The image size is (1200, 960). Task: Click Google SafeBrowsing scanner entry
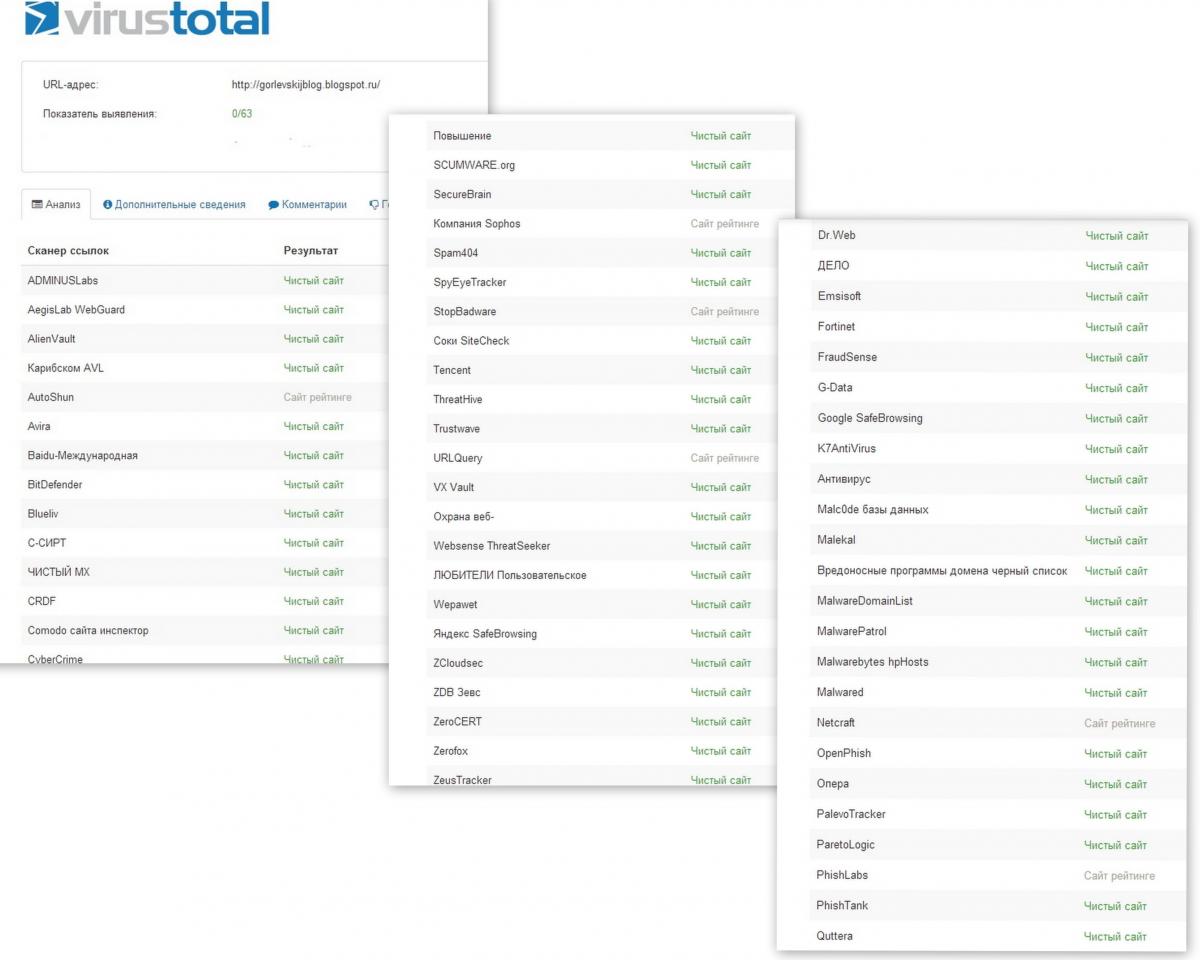coord(870,418)
